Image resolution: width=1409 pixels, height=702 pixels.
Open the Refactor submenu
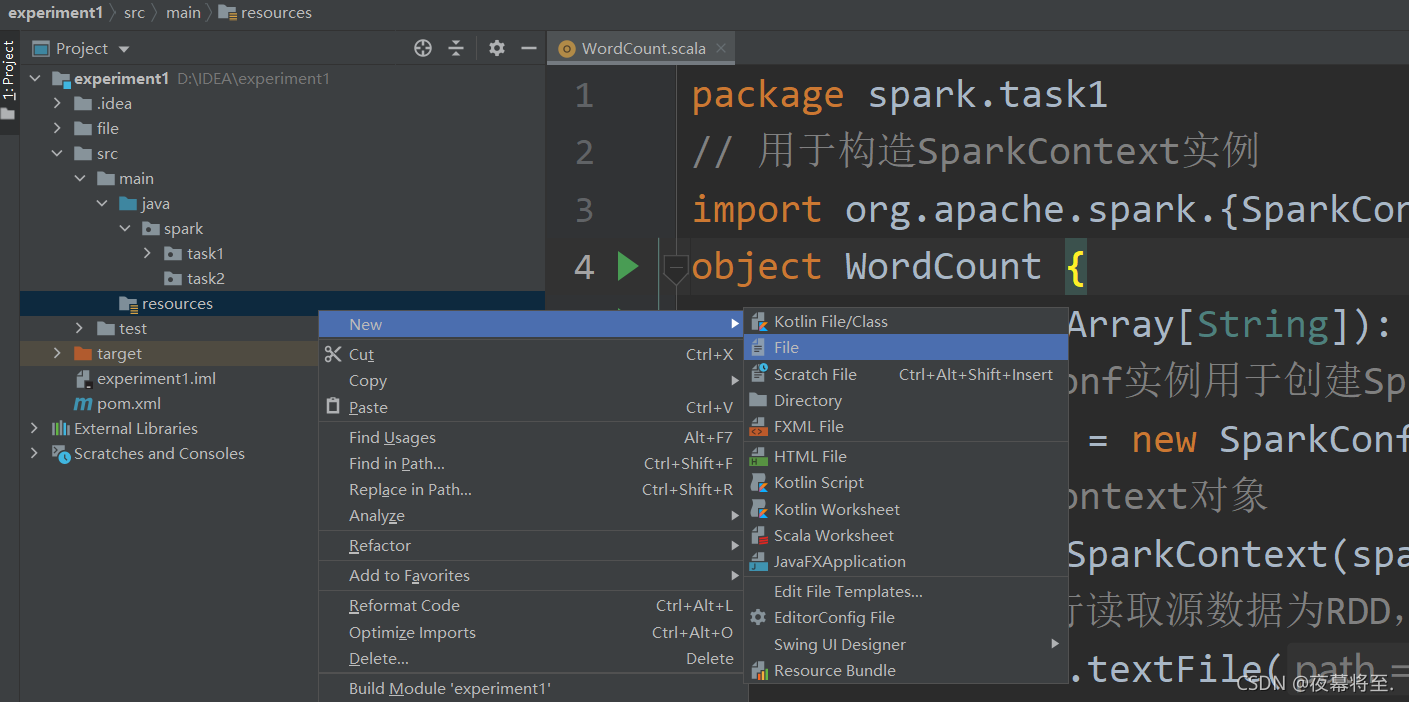click(531, 545)
